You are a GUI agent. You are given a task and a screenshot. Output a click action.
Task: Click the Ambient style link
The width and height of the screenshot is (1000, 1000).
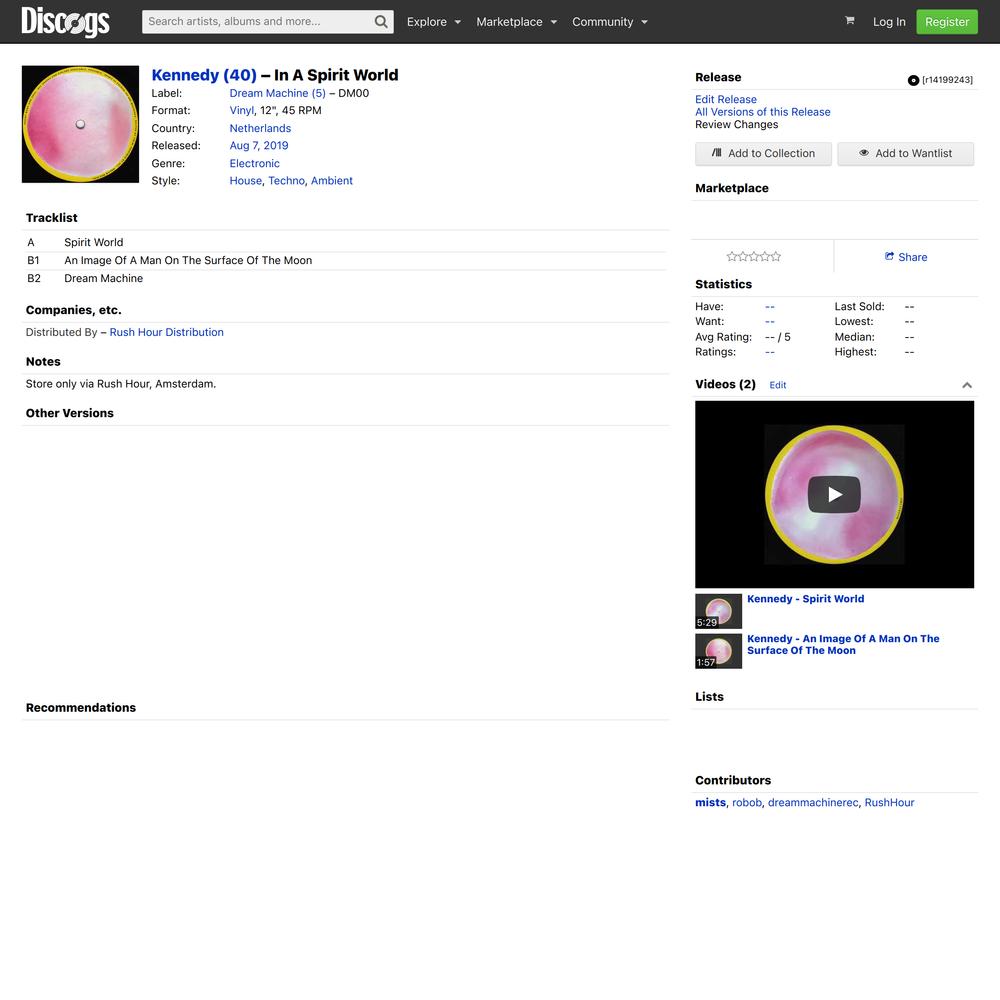332,180
